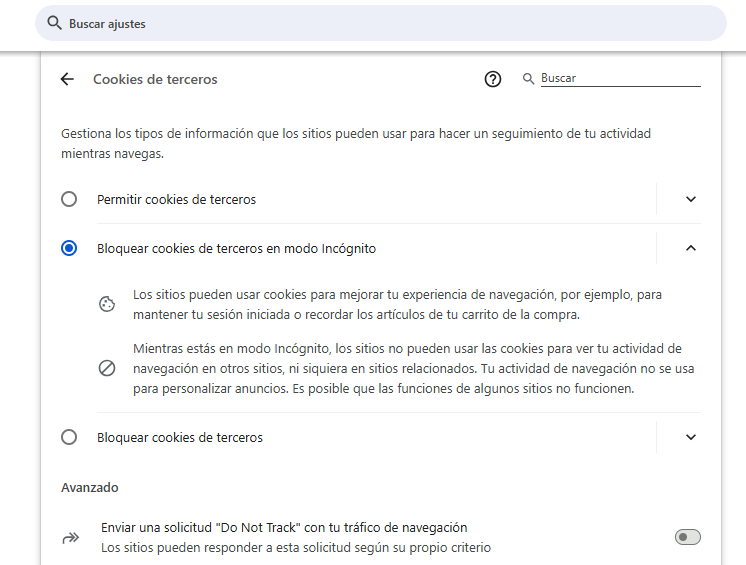Expand the Bloquear cookies de terceros details
Screen dimensions: 746x565
[x=691, y=437]
